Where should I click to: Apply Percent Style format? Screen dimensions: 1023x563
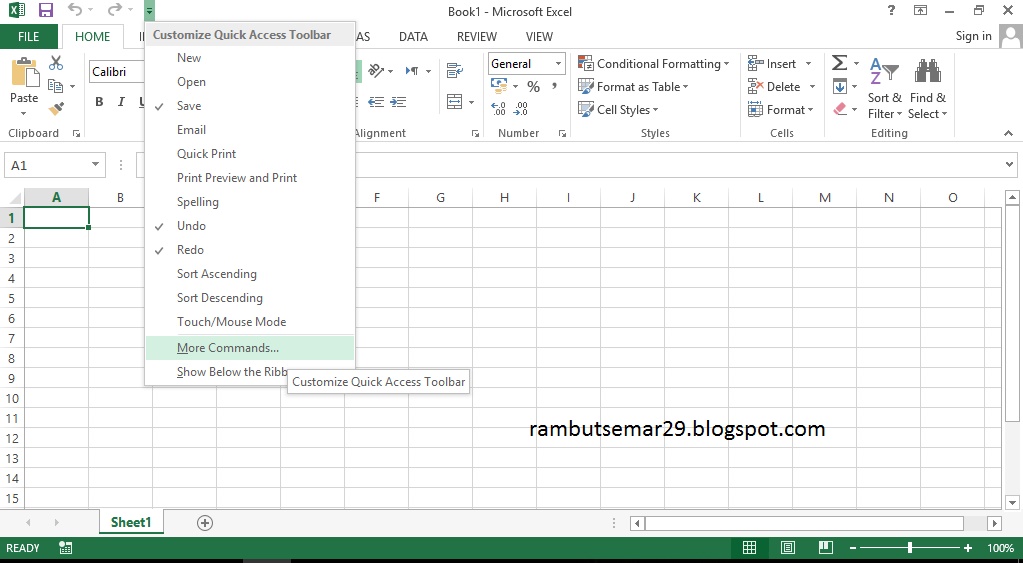click(x=534, y=87)
